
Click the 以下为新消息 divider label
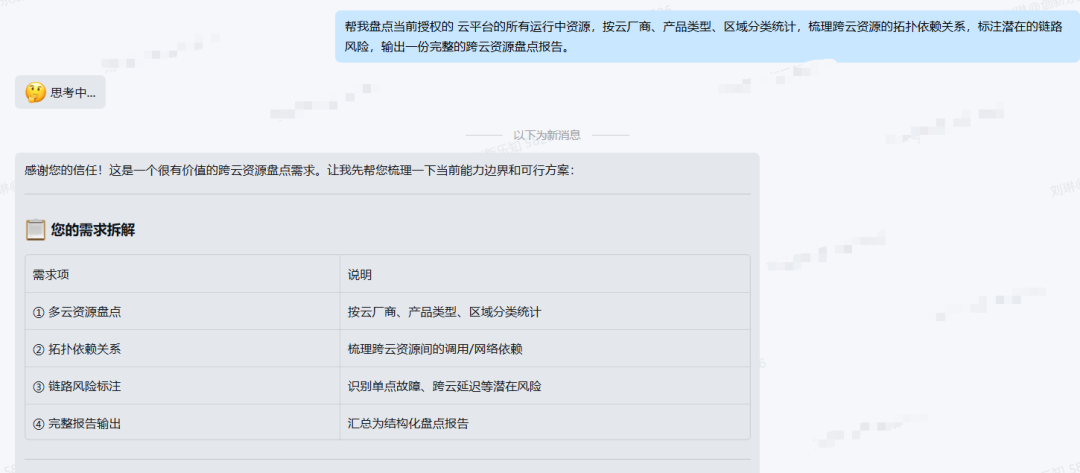click(547, 135)
